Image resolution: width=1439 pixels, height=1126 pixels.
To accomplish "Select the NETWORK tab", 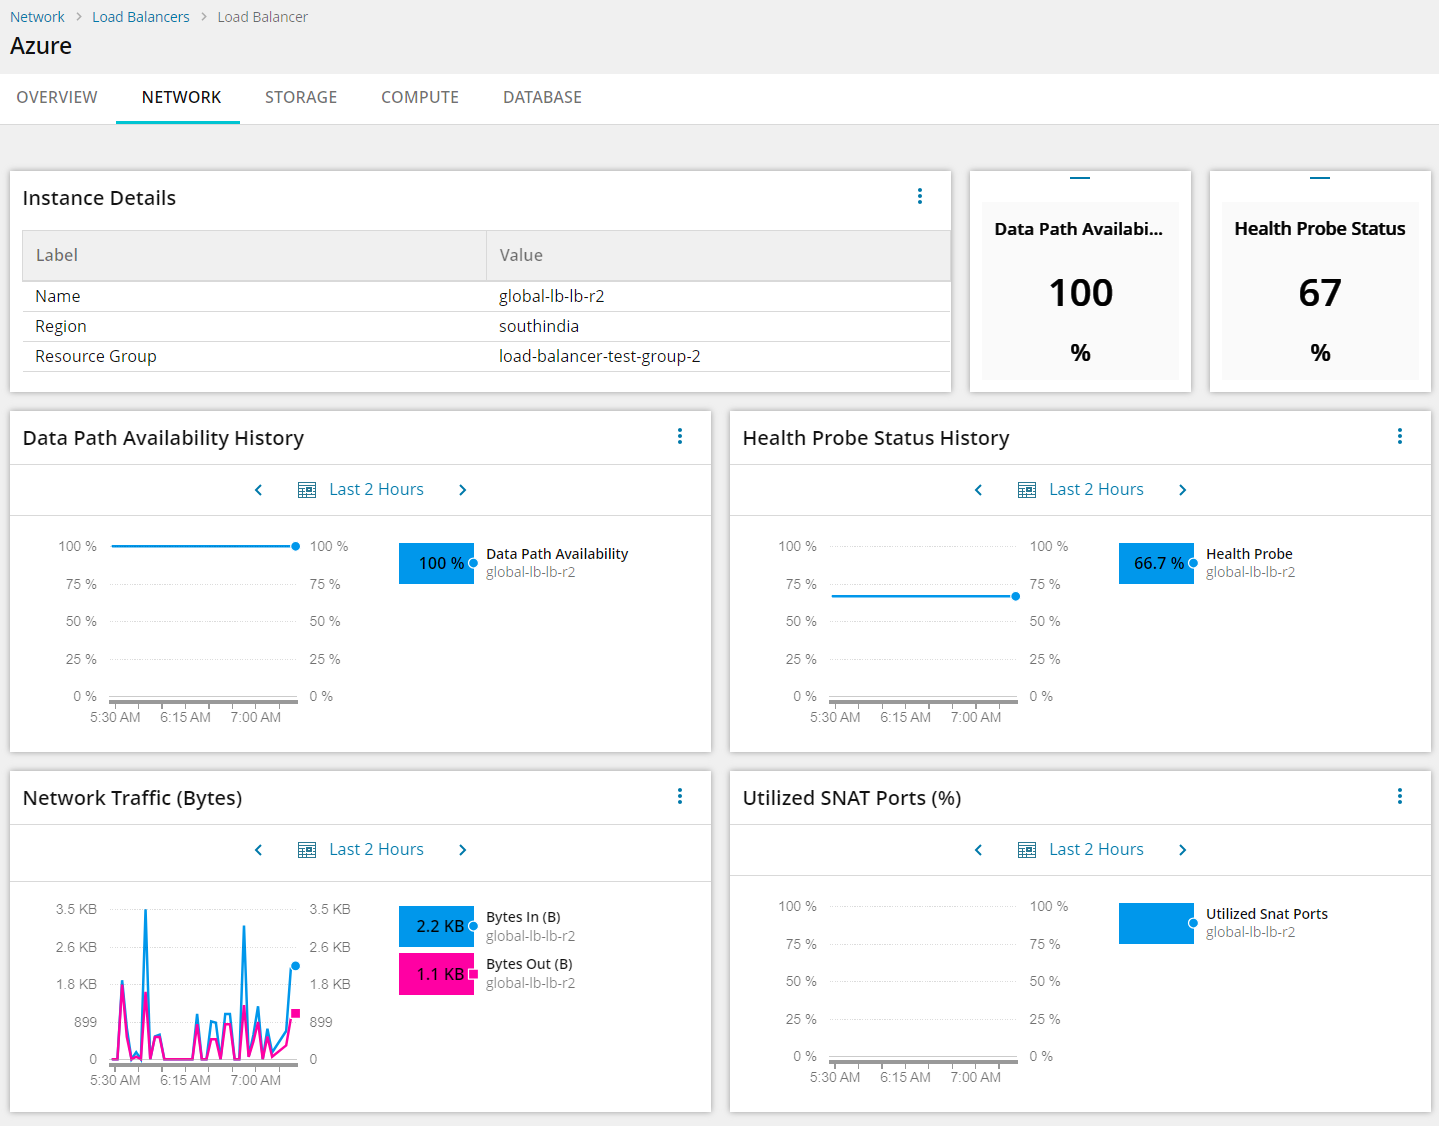I will click(181, 97).
